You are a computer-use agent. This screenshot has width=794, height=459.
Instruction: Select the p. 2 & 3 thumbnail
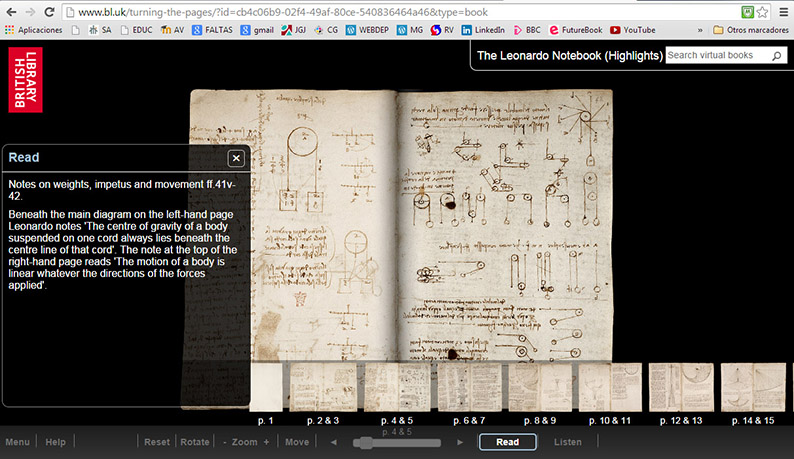[x=323, y=388]
